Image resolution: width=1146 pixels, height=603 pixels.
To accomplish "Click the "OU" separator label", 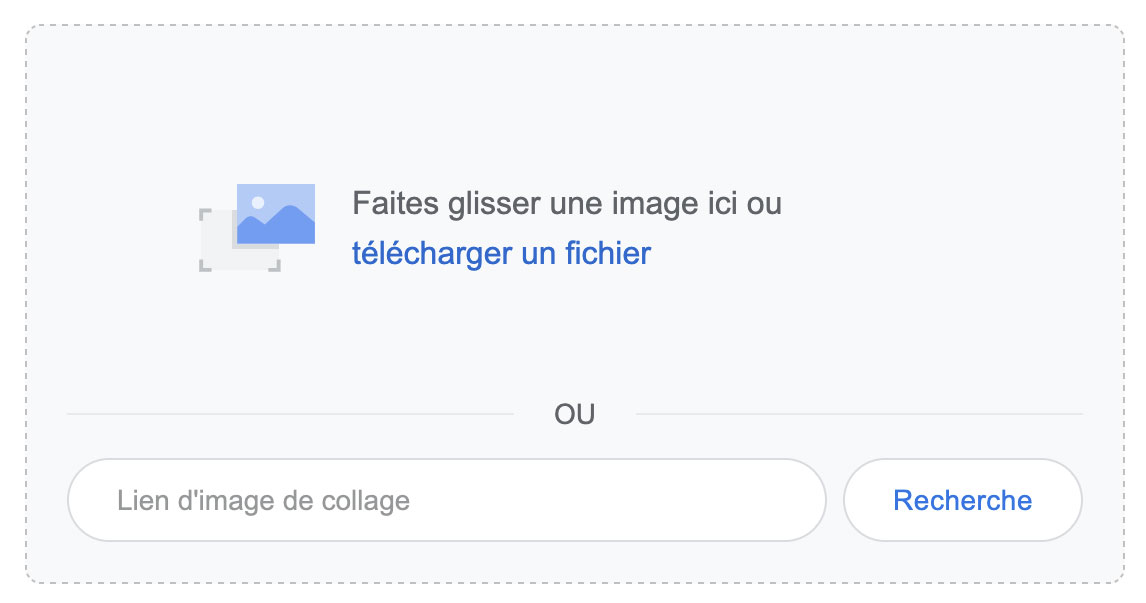I will pyautogui.click(x=575, y=414).
